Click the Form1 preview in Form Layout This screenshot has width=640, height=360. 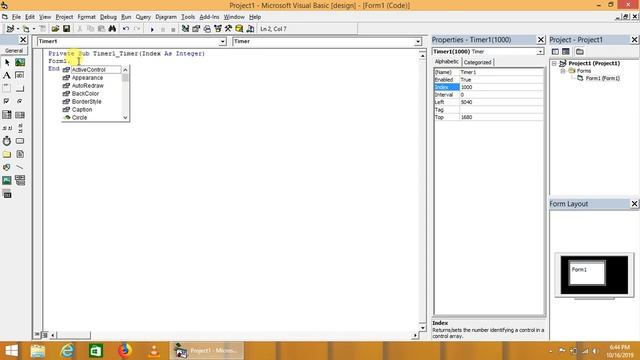point(587,273)
